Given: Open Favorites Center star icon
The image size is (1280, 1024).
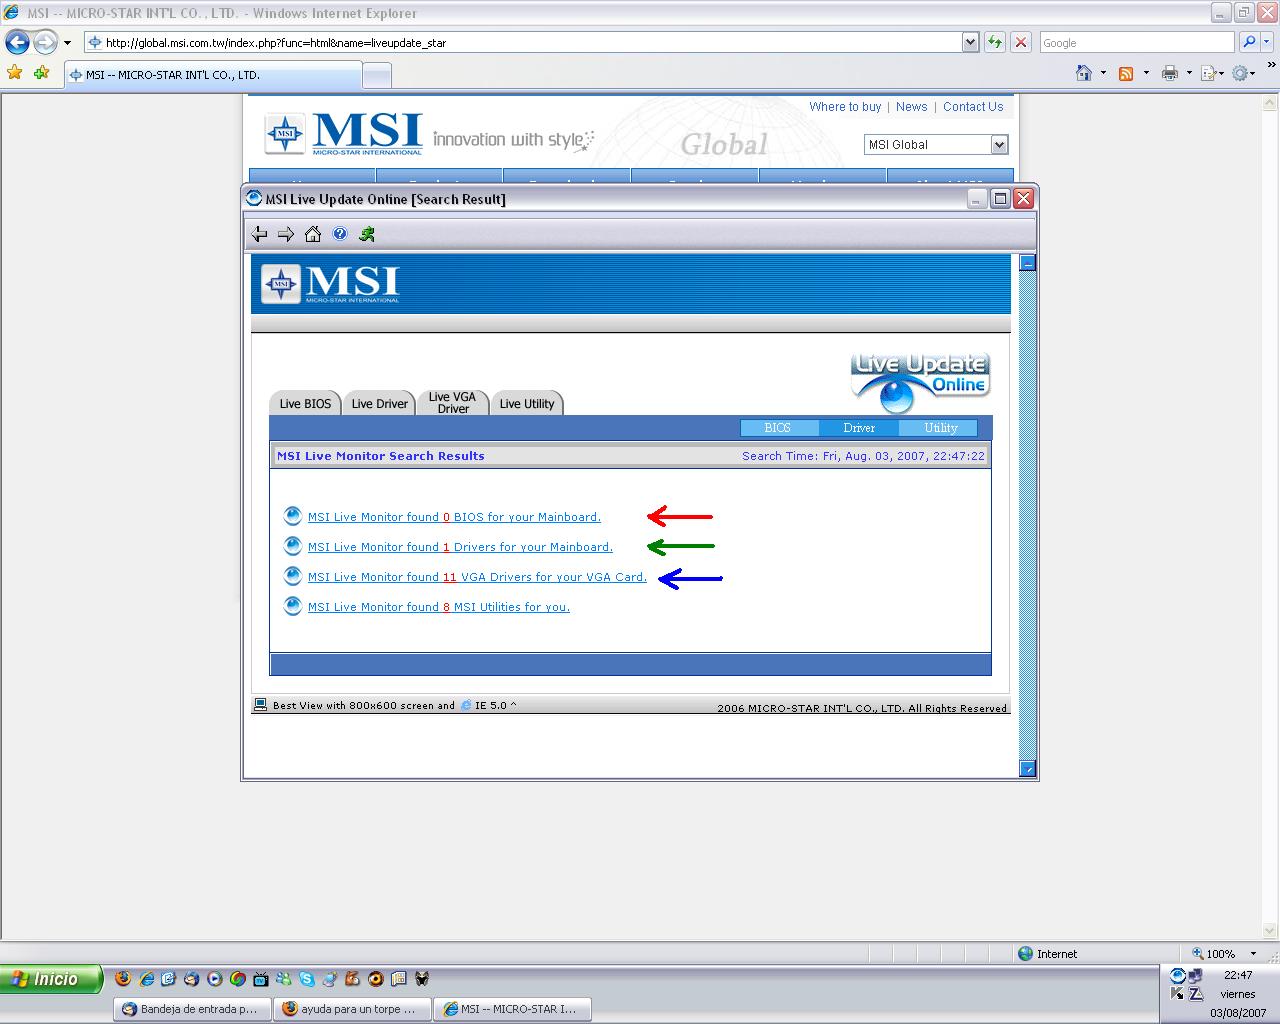Looking at the screenshot, I should pos(15,73).
